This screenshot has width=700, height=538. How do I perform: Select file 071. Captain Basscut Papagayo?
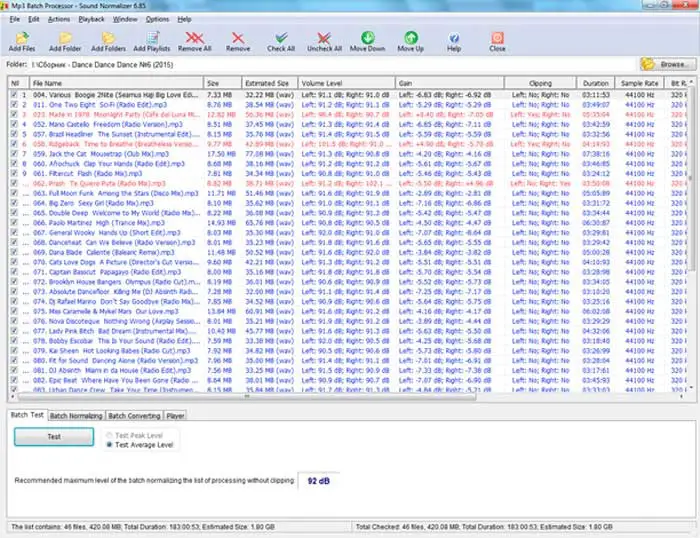[x=107, y=272]
